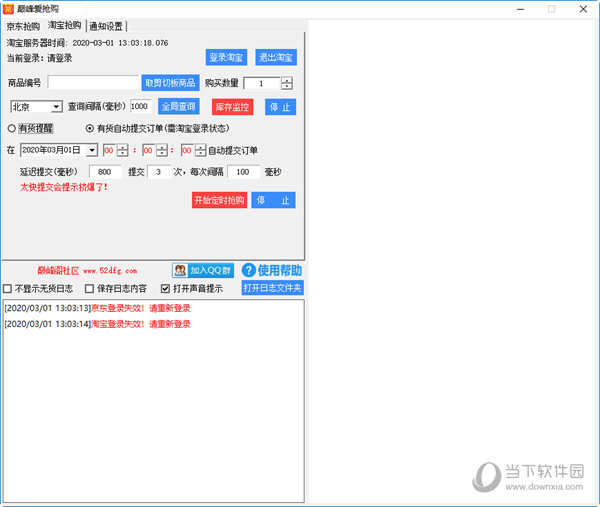This screenshot has width=600, height=507.
Task: Increase the hour stepper value
Action: point(122,147)
